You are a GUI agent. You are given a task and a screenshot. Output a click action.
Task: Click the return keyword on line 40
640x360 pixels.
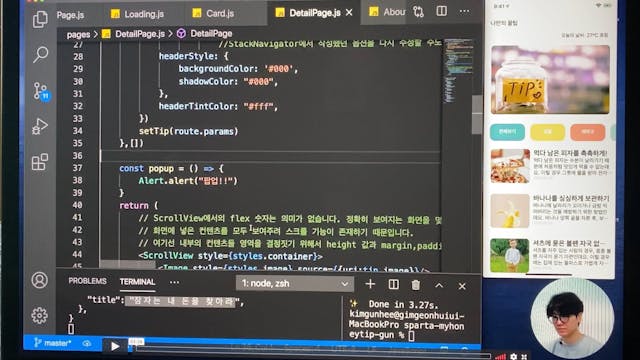pyautogui.click(x=133, y=205)
